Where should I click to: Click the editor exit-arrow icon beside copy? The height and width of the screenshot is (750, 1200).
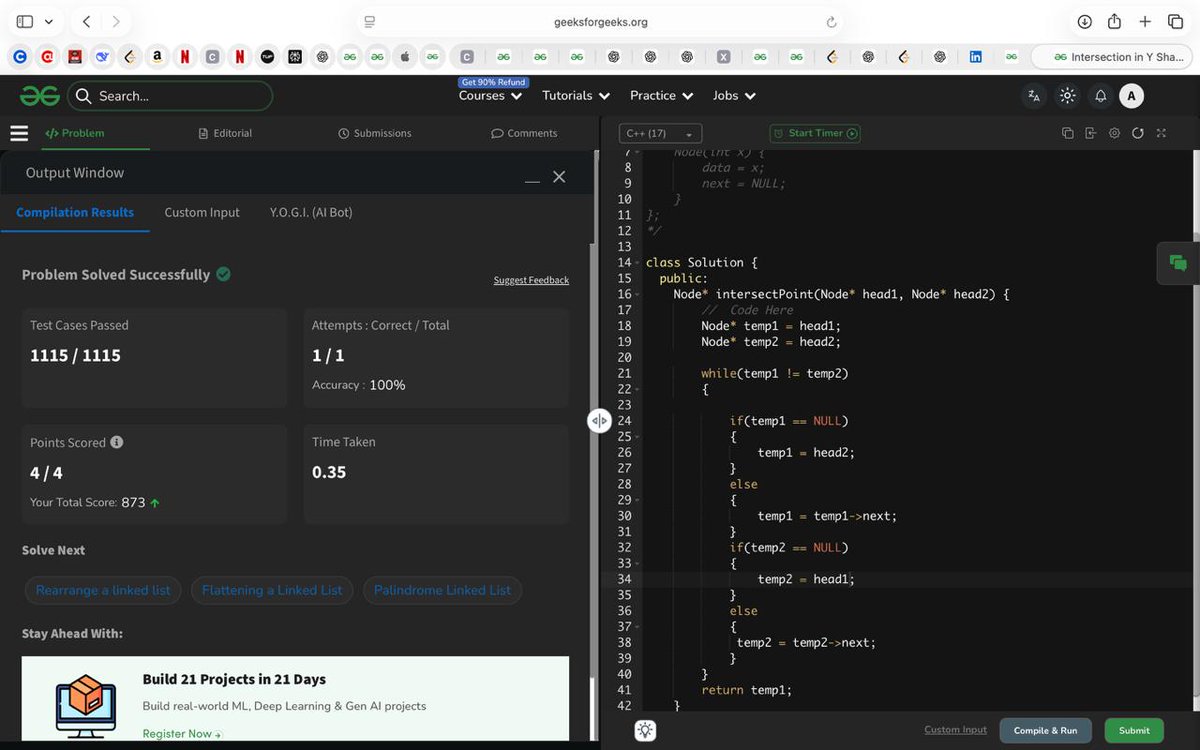1090,133
